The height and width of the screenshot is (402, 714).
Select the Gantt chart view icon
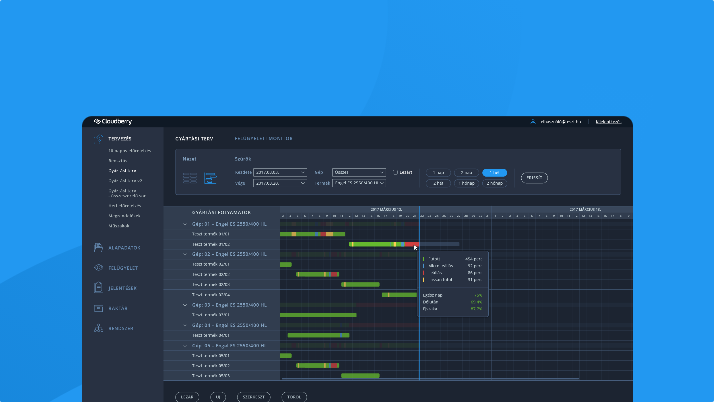pyautogui.click(x=211, y=178)
